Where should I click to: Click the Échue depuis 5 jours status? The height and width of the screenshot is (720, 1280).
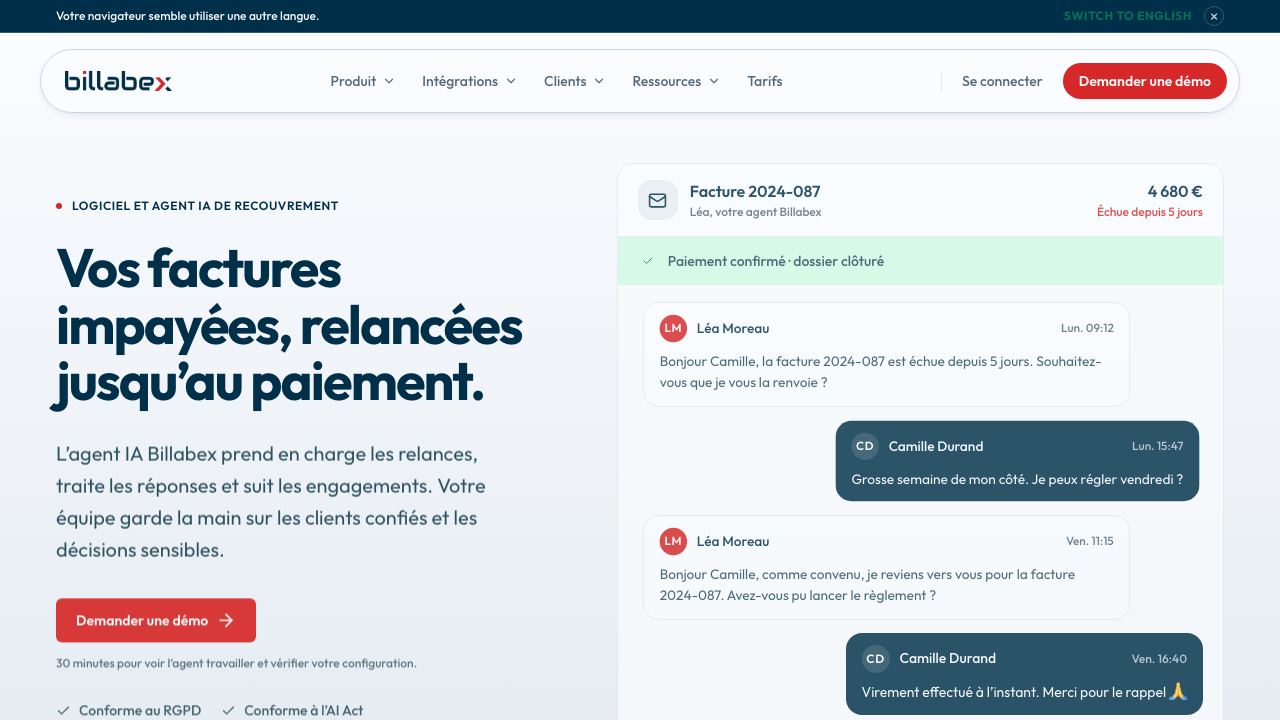tap(1150, 212)
